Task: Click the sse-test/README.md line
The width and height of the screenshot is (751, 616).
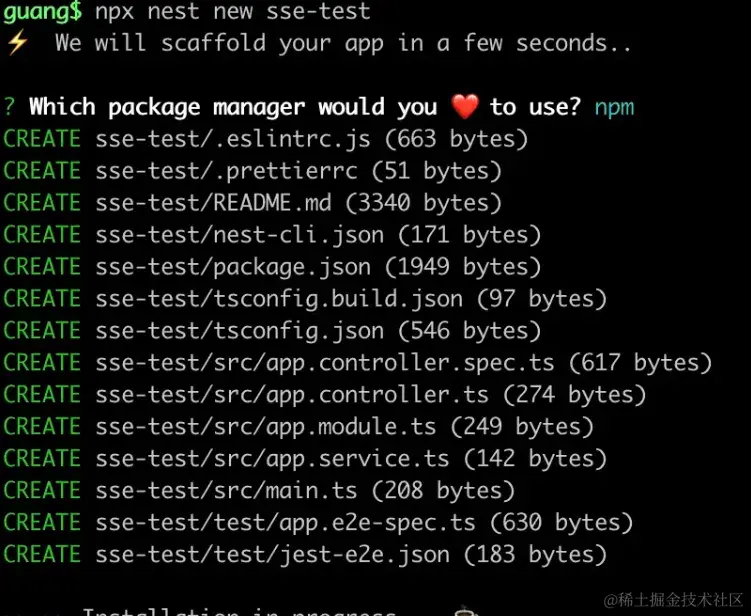Action: click(x=213, y=203)
